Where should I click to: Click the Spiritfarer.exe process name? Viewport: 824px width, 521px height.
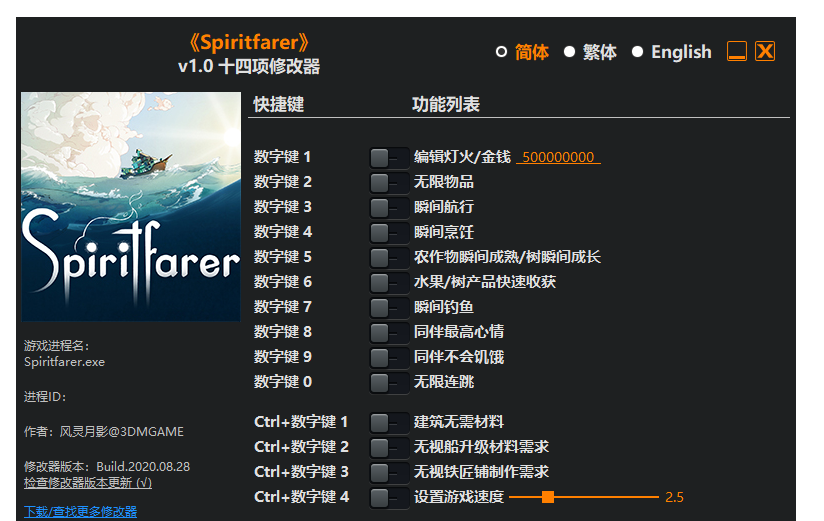coord(64,362)
